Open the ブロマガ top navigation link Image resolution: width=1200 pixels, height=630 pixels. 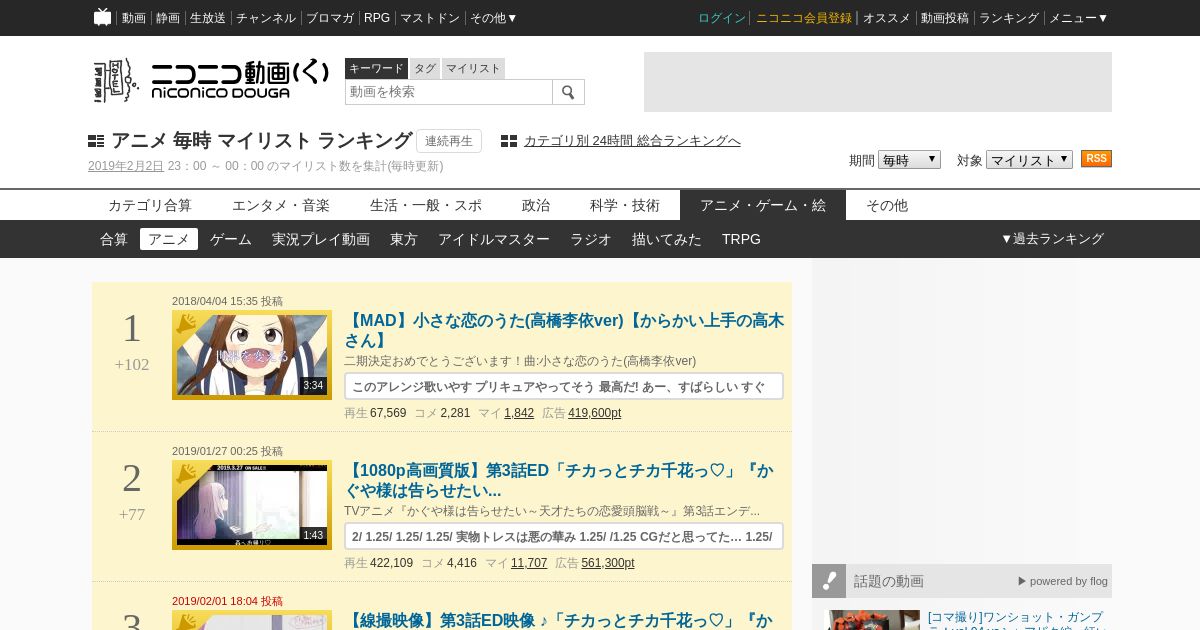330,18
